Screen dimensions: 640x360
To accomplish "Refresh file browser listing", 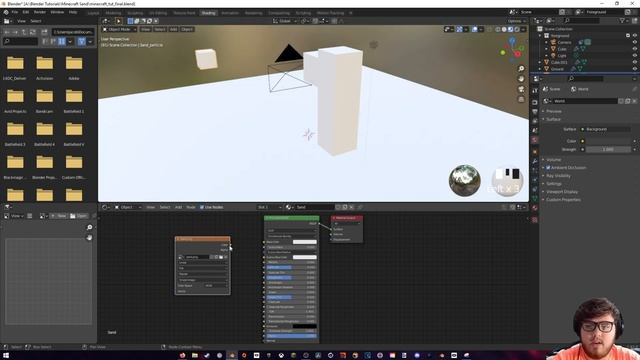I will tap(33, 32).
